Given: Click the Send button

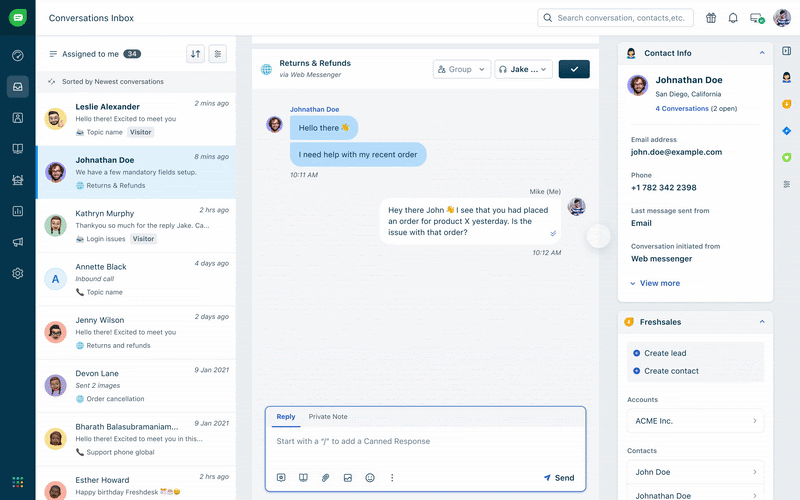Looking at the screenshot, I should 559,478.
